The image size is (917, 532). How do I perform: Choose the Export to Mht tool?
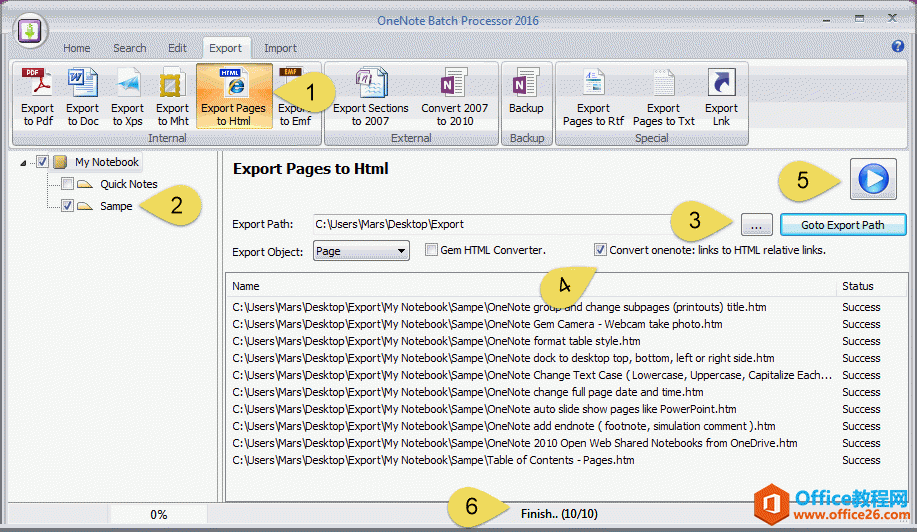pyautogui.click(x=172, y=96)
